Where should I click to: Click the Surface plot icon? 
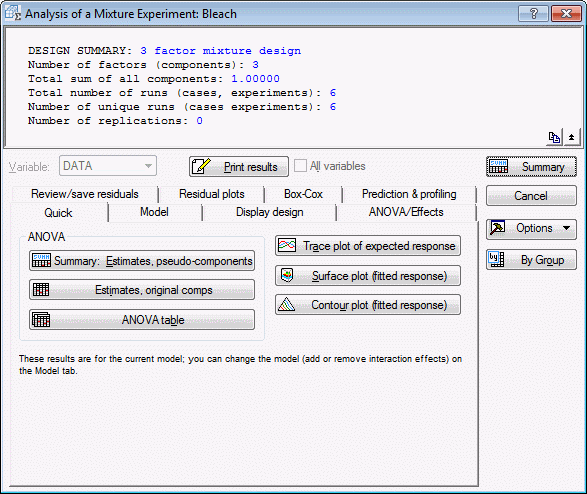click(287, 275)
